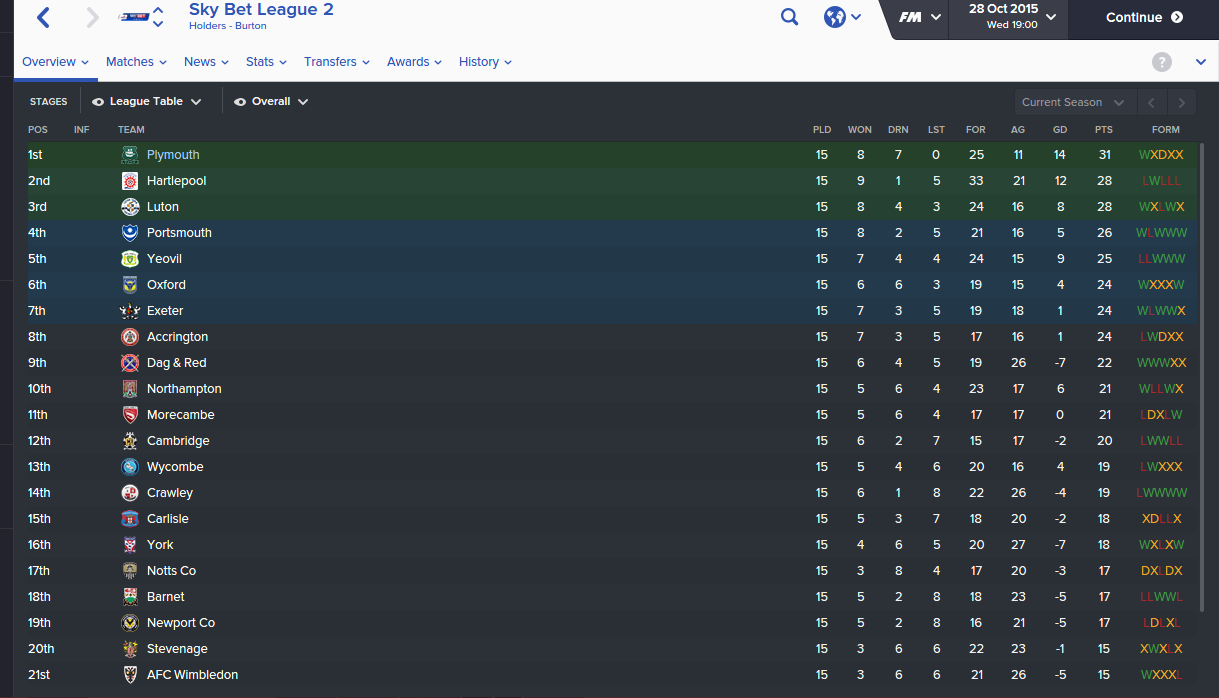Image resolution: width=1219 pixels, height=698 pixels.
Task: Click the Plymouth club badge
Action: (x=130, y=155)
